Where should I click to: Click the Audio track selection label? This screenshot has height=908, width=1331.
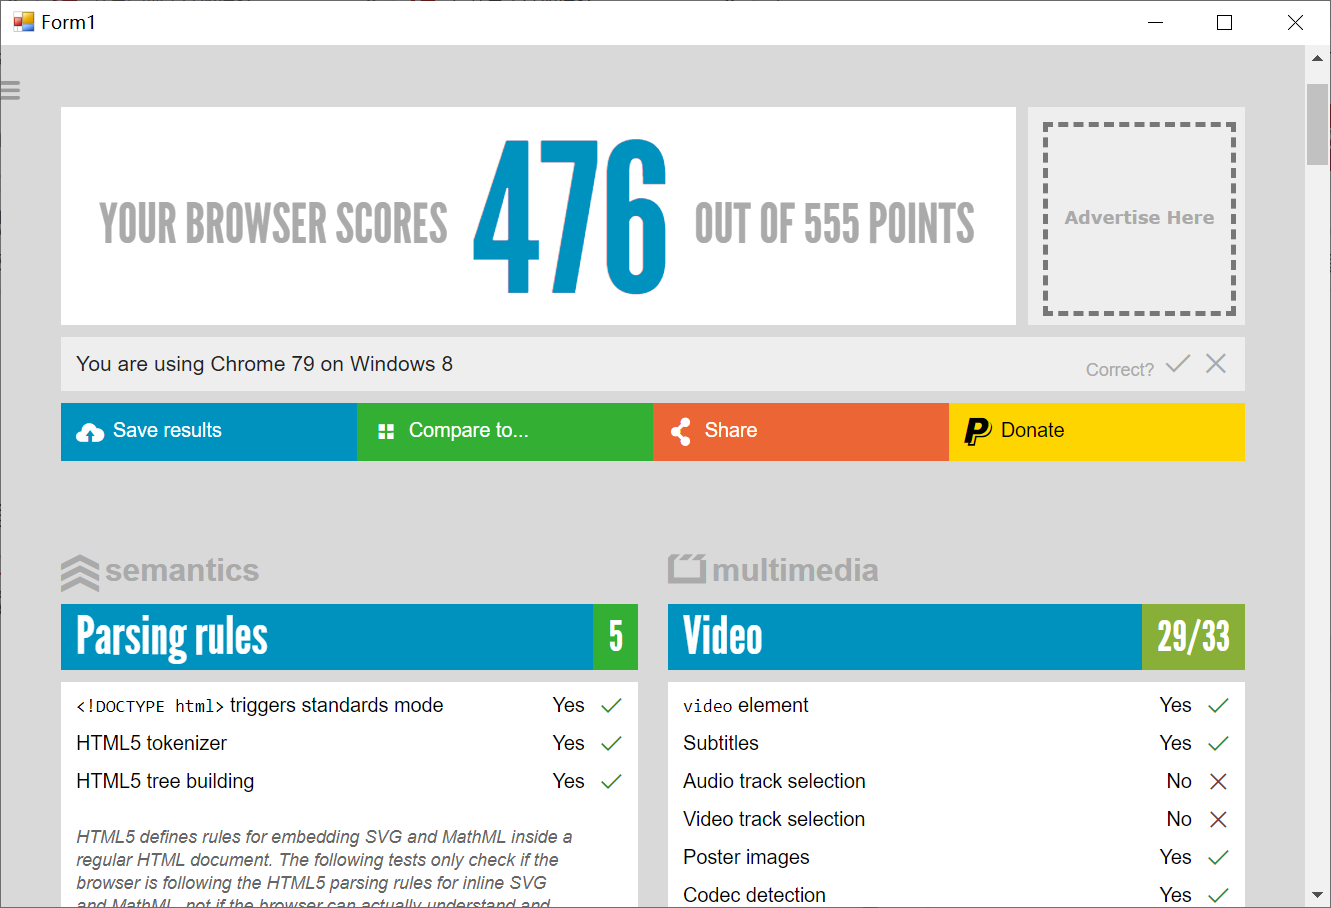coord(774,782)
